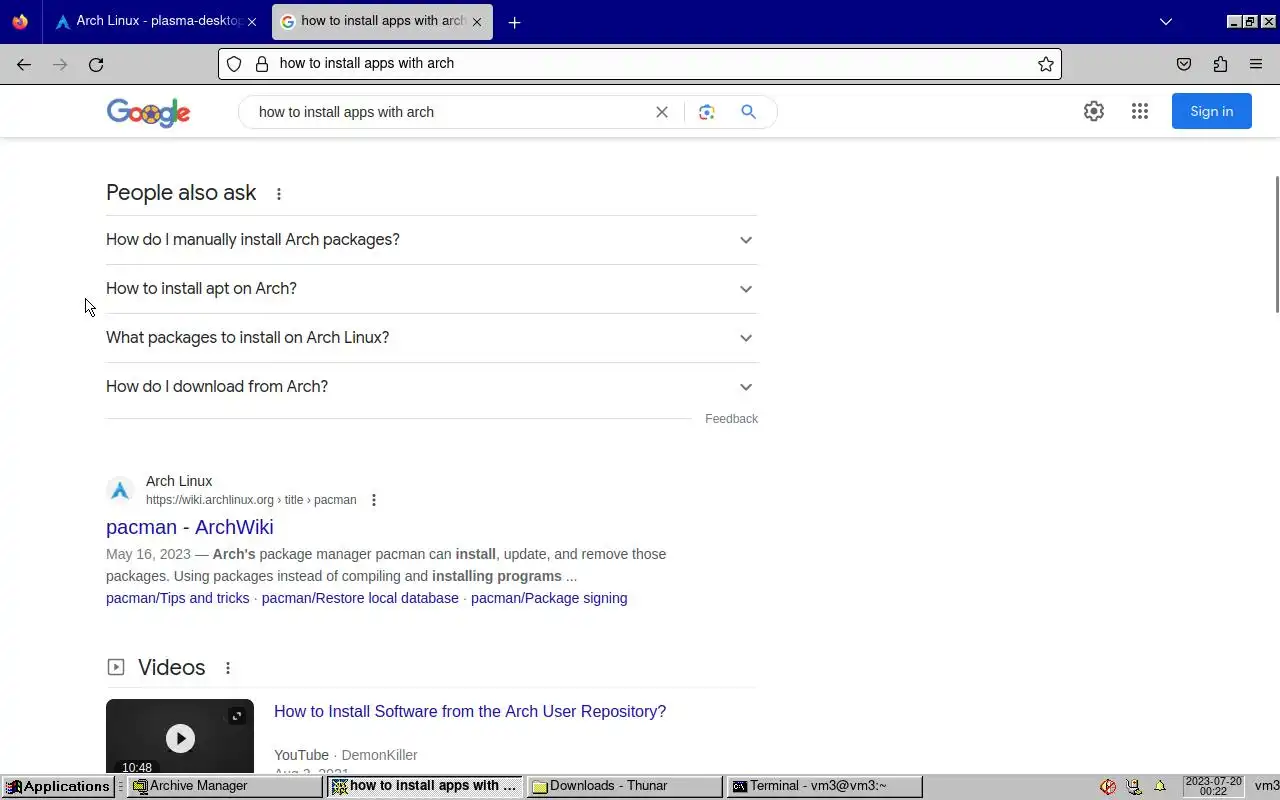
Task: Click the video expand icon on thumbnail
Action: 237,716
